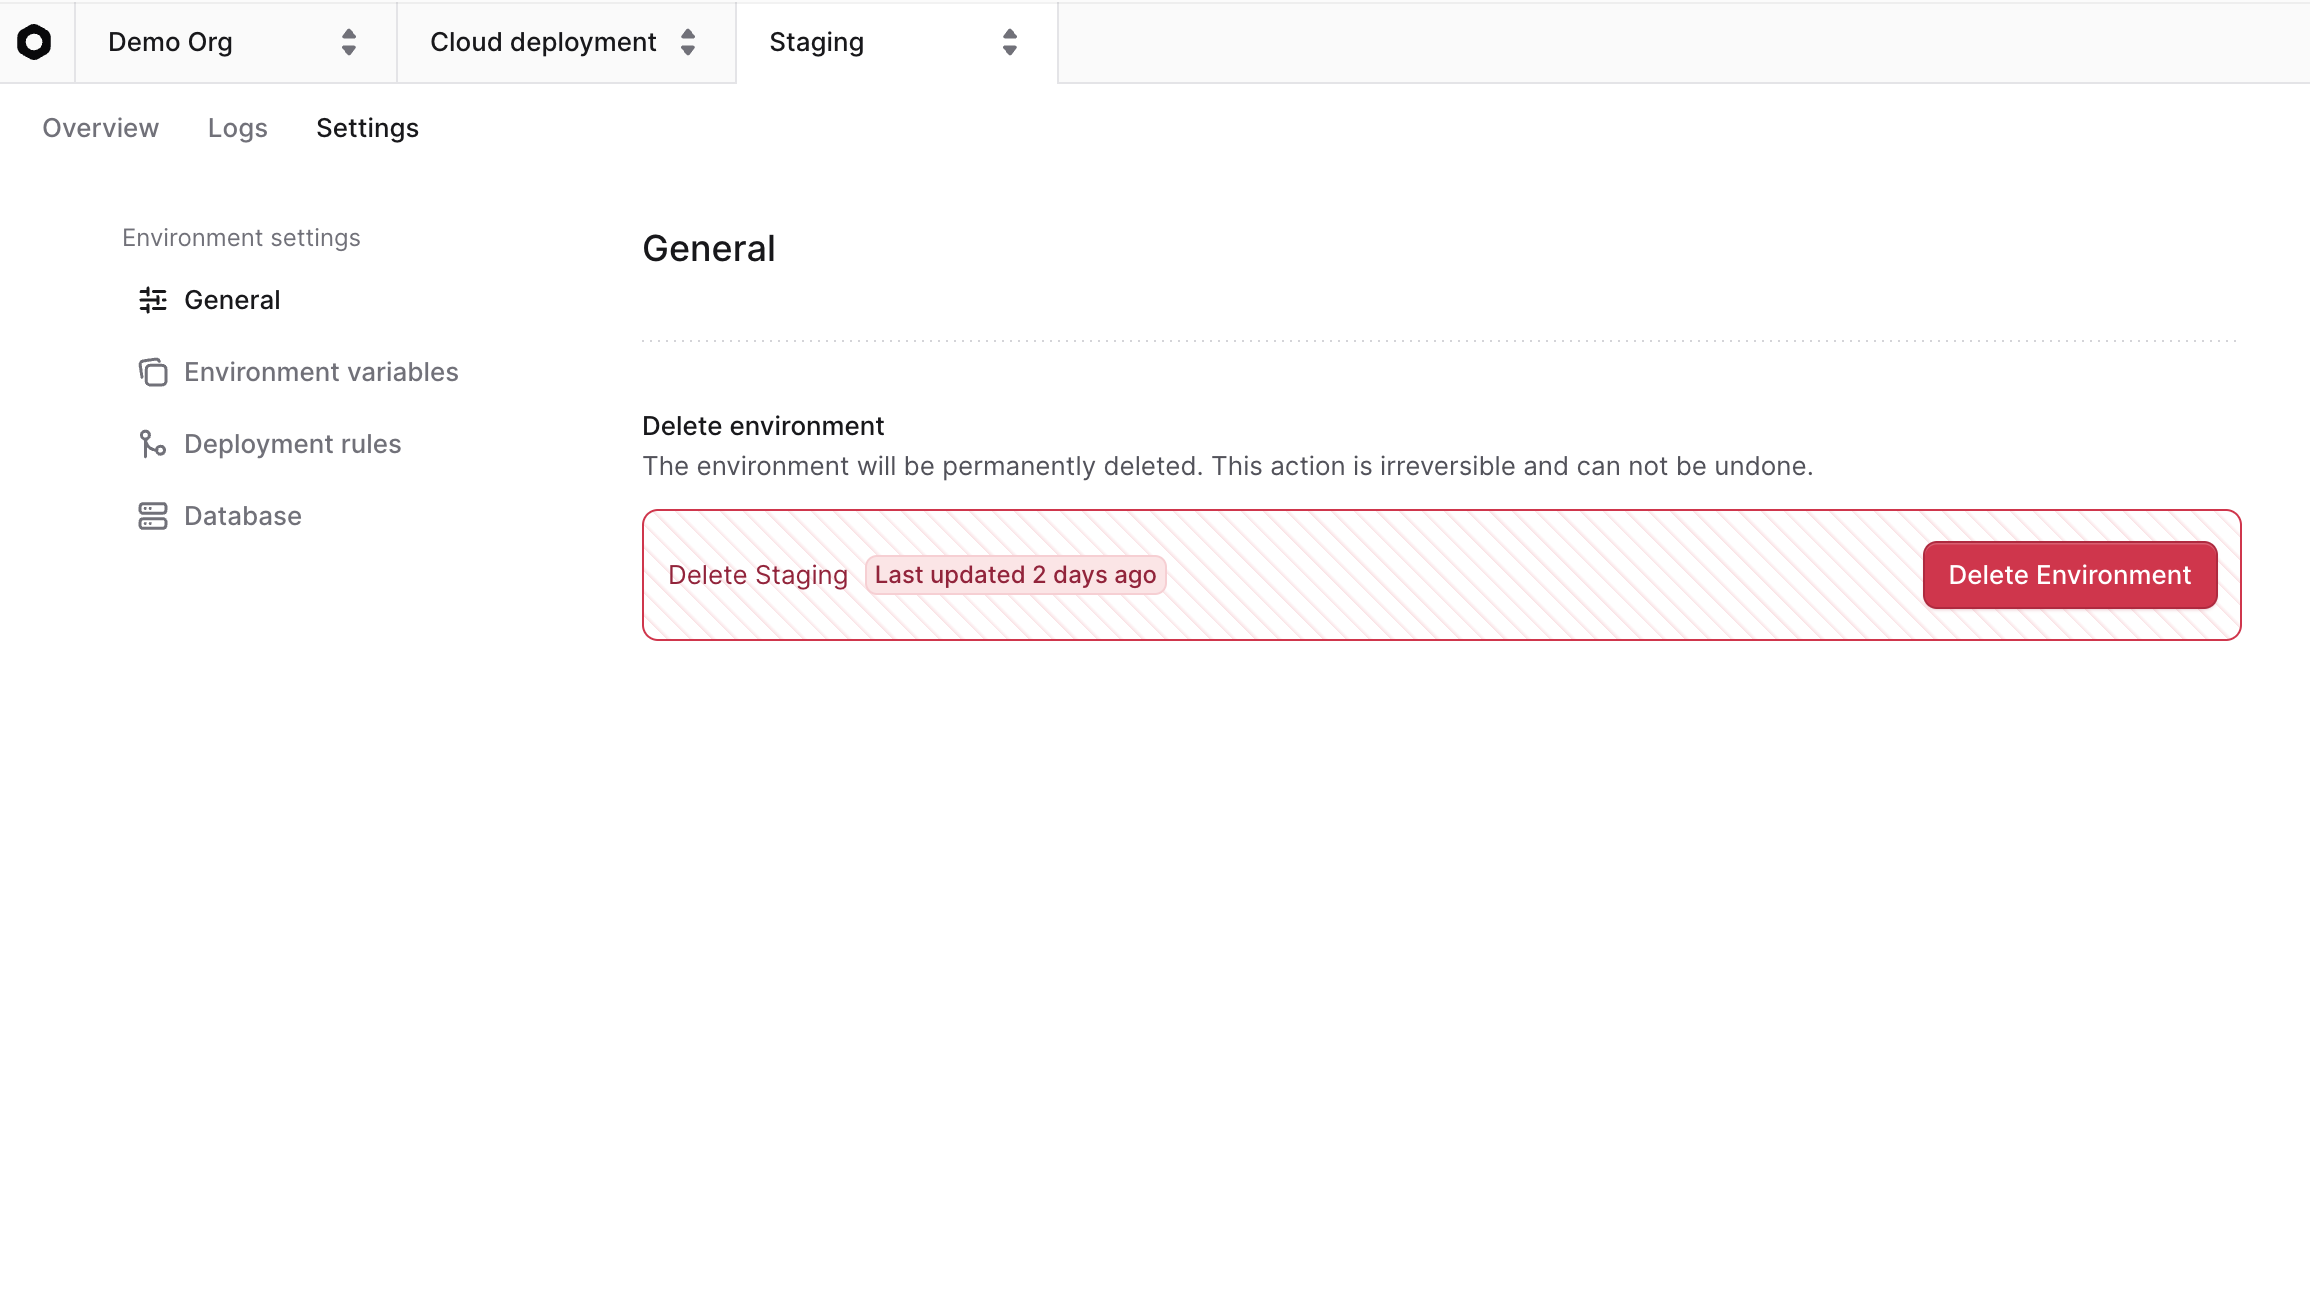The width and height of the screenshot is (2310, 1300).
Task: Click the Last updated 2 days ago badge
Action: point(1015,575)
